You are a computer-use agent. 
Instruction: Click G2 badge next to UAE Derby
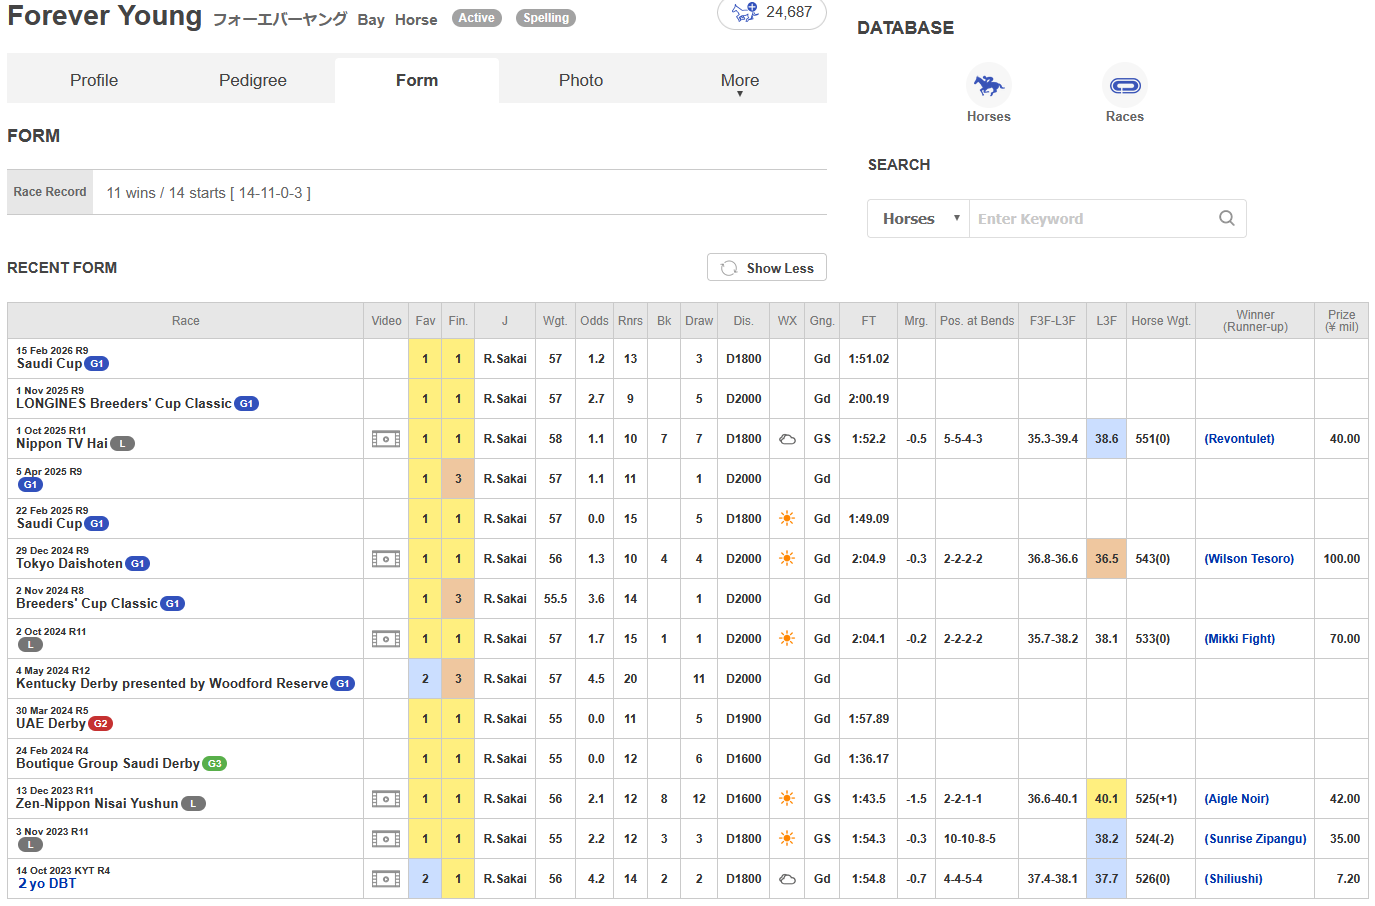click(x=100, y=724)
